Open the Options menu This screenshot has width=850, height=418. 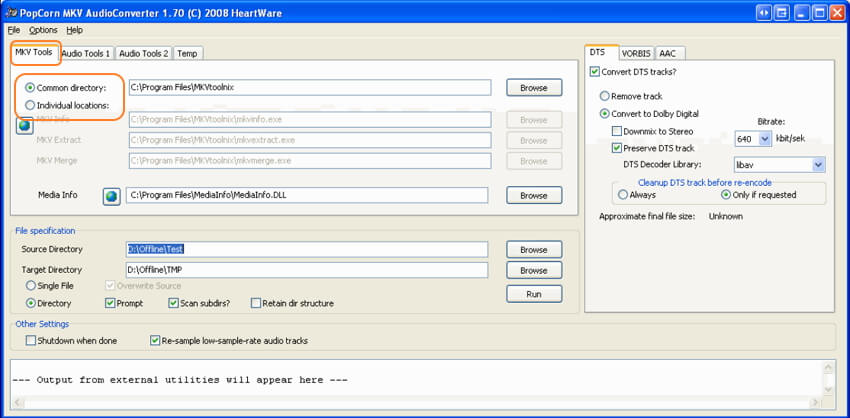pyautogui.click(x=43, y=30)
